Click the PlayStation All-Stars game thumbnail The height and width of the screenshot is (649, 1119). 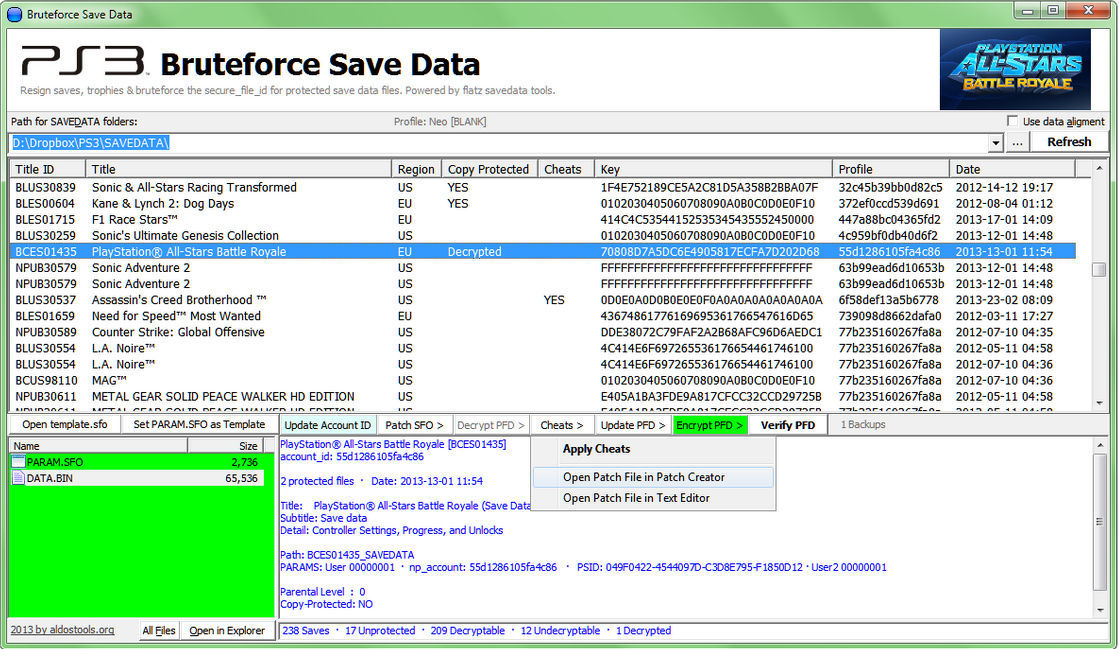[x=1014, y=69]
